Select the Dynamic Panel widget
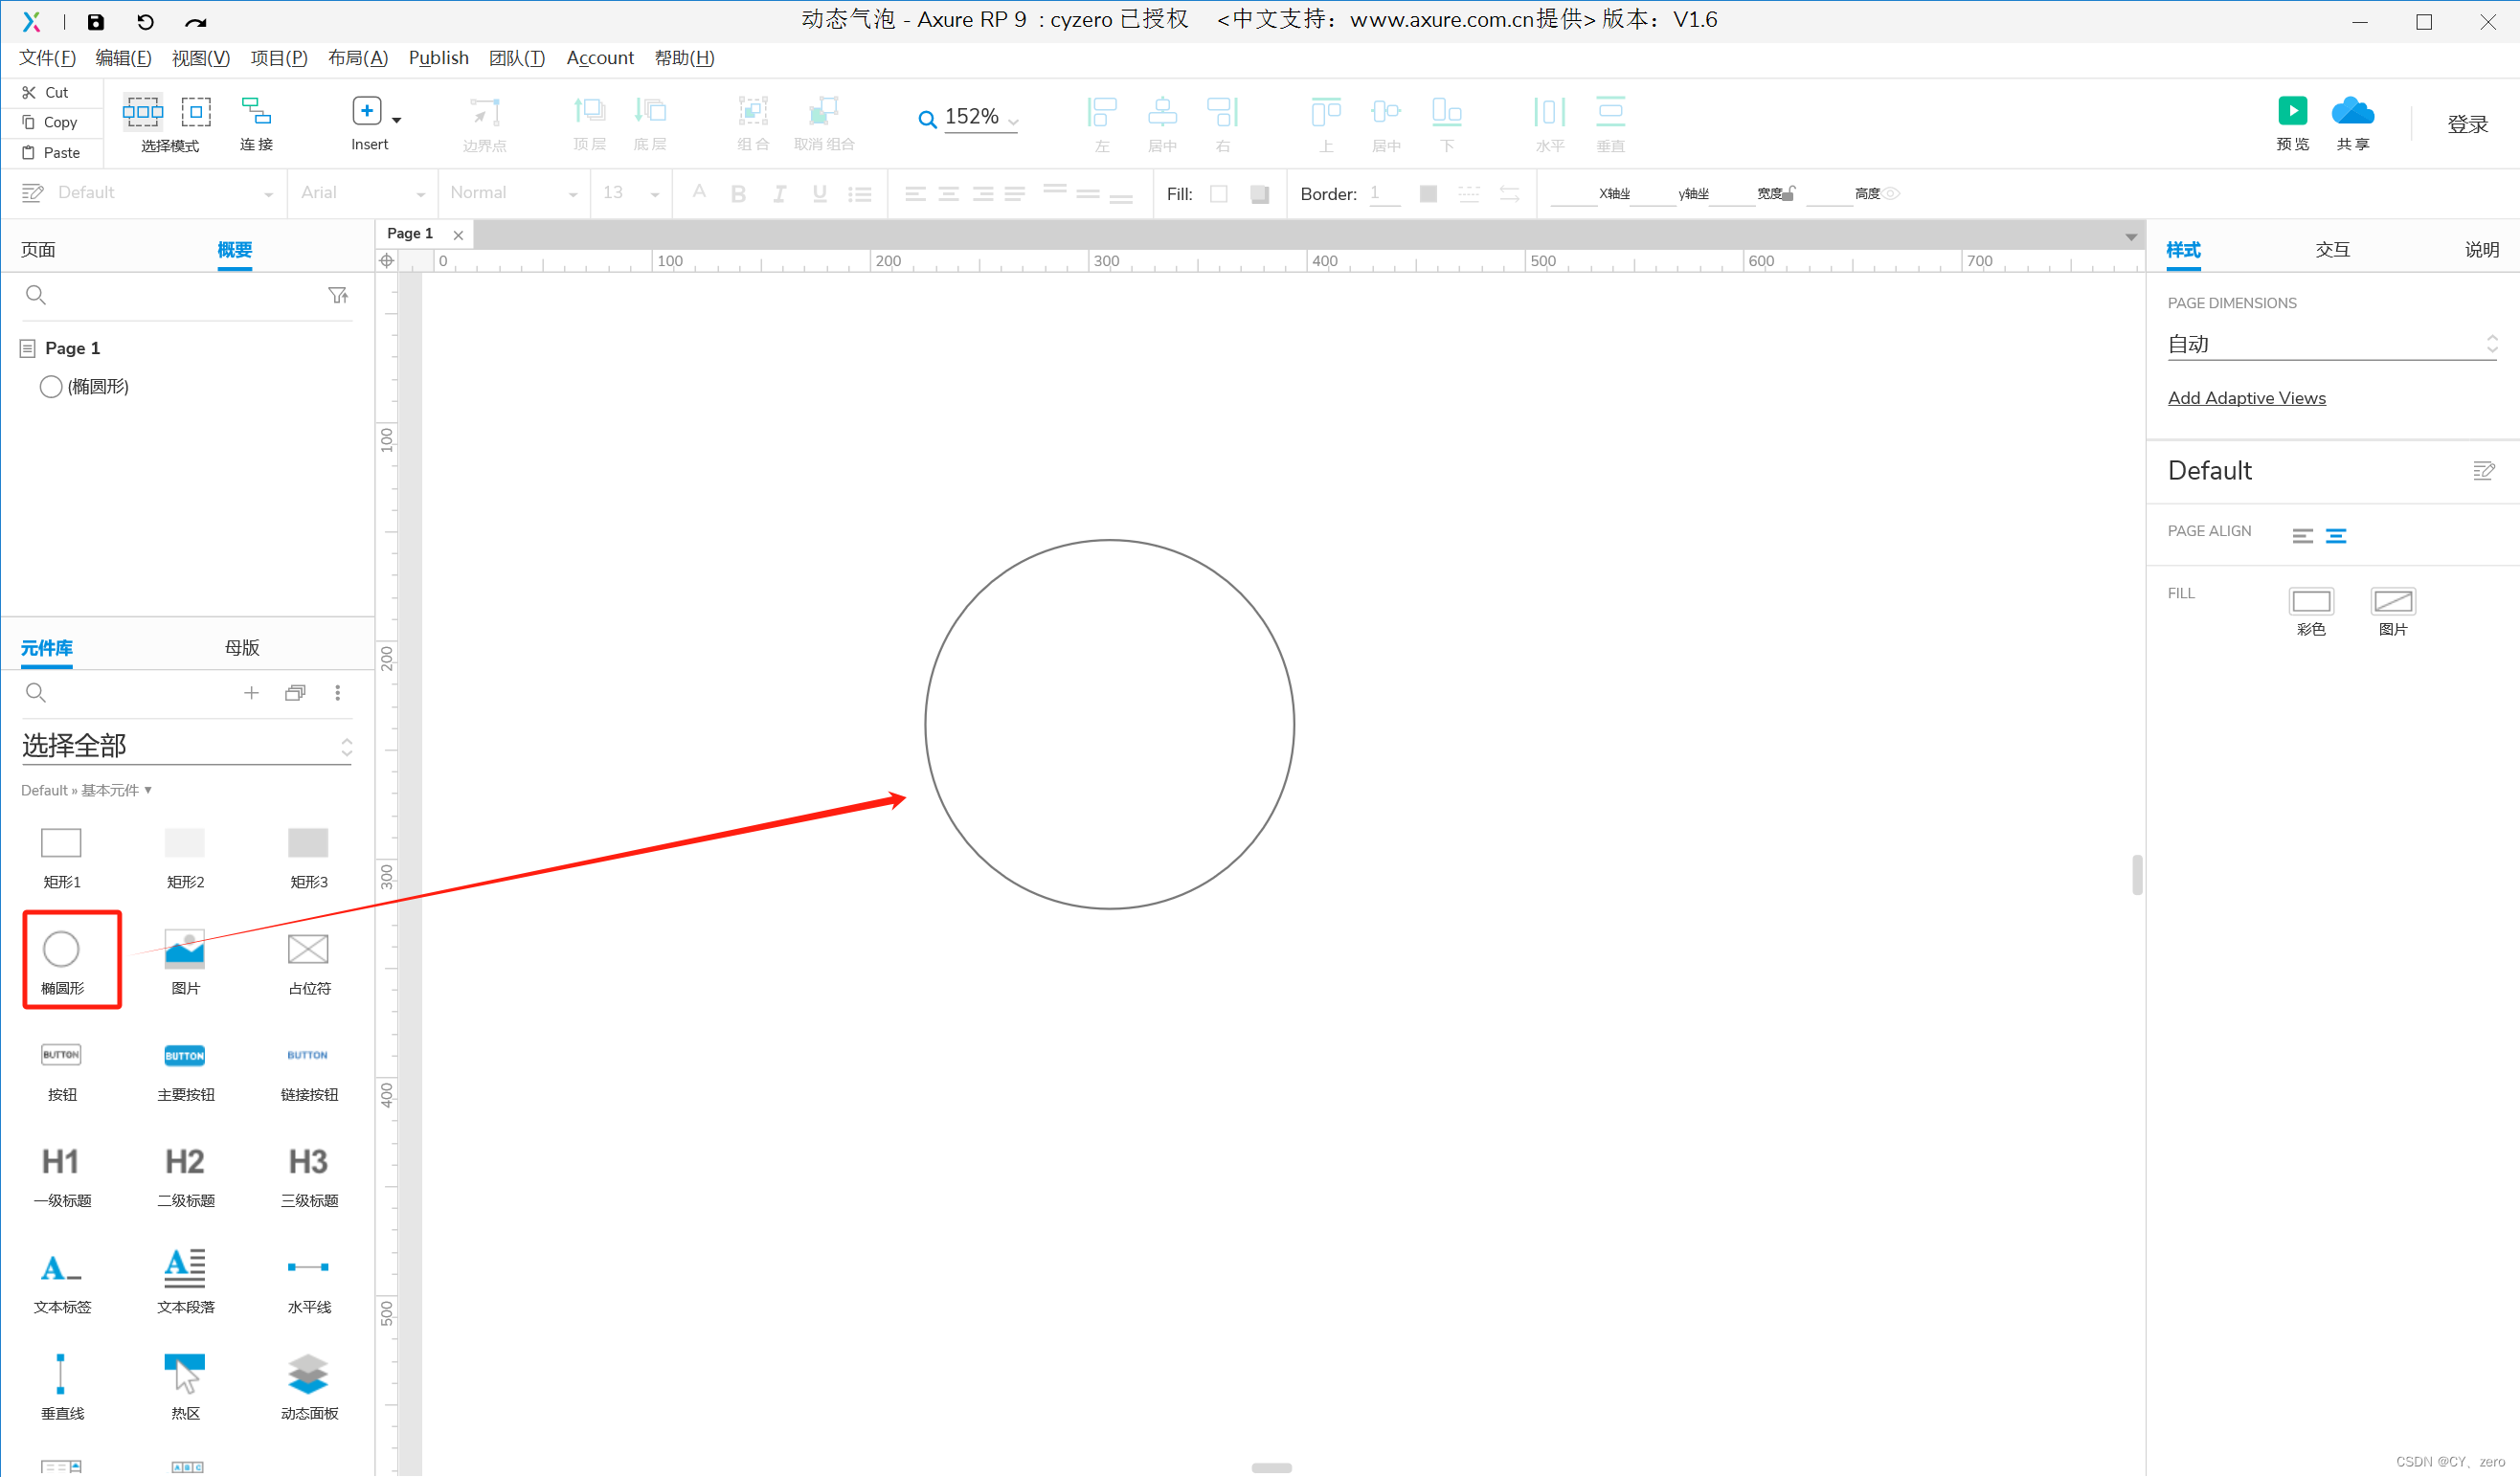Screen dimensions: 2520x1477 click(x=308, y=1375)
